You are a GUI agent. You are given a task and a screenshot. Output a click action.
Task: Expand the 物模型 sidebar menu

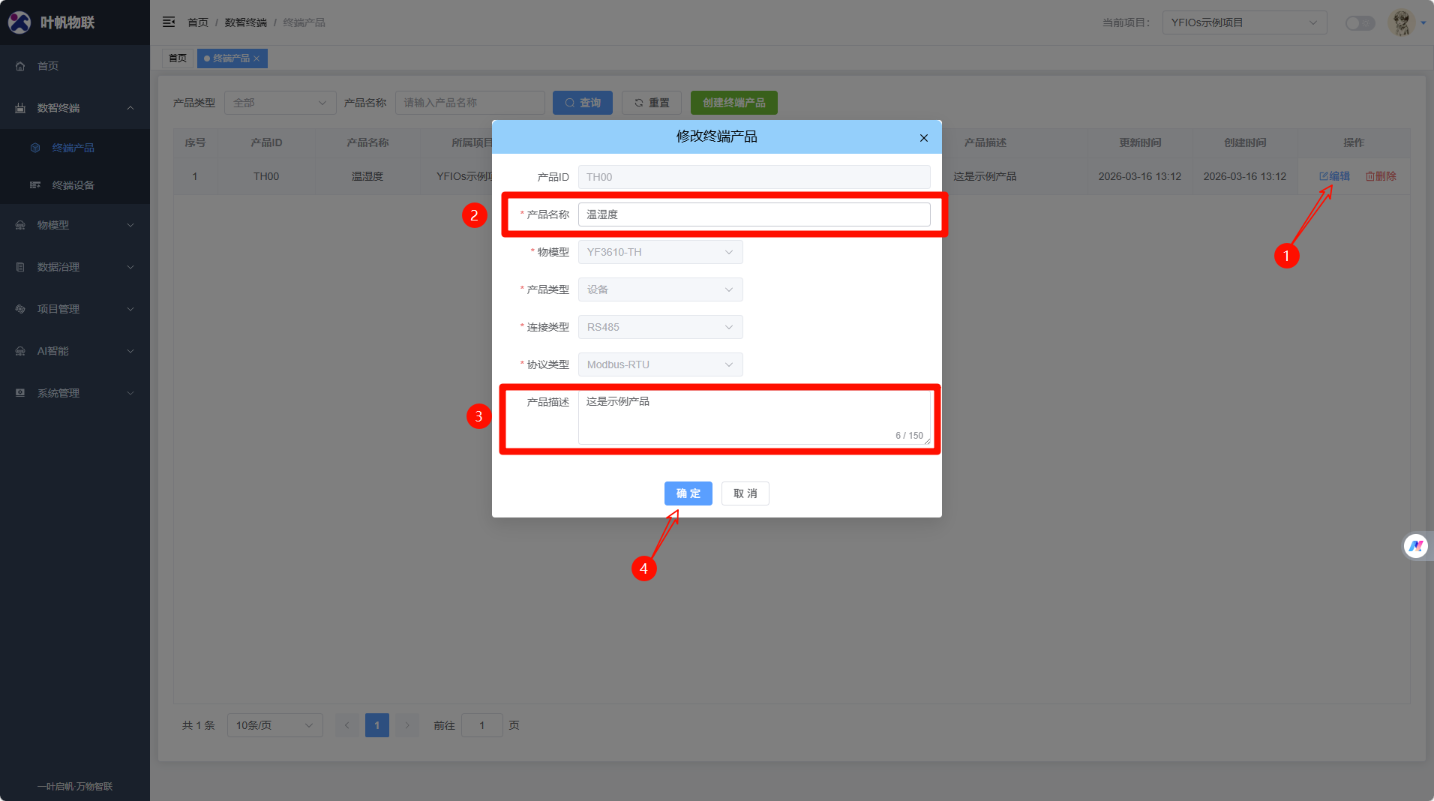tap(75, 225)
